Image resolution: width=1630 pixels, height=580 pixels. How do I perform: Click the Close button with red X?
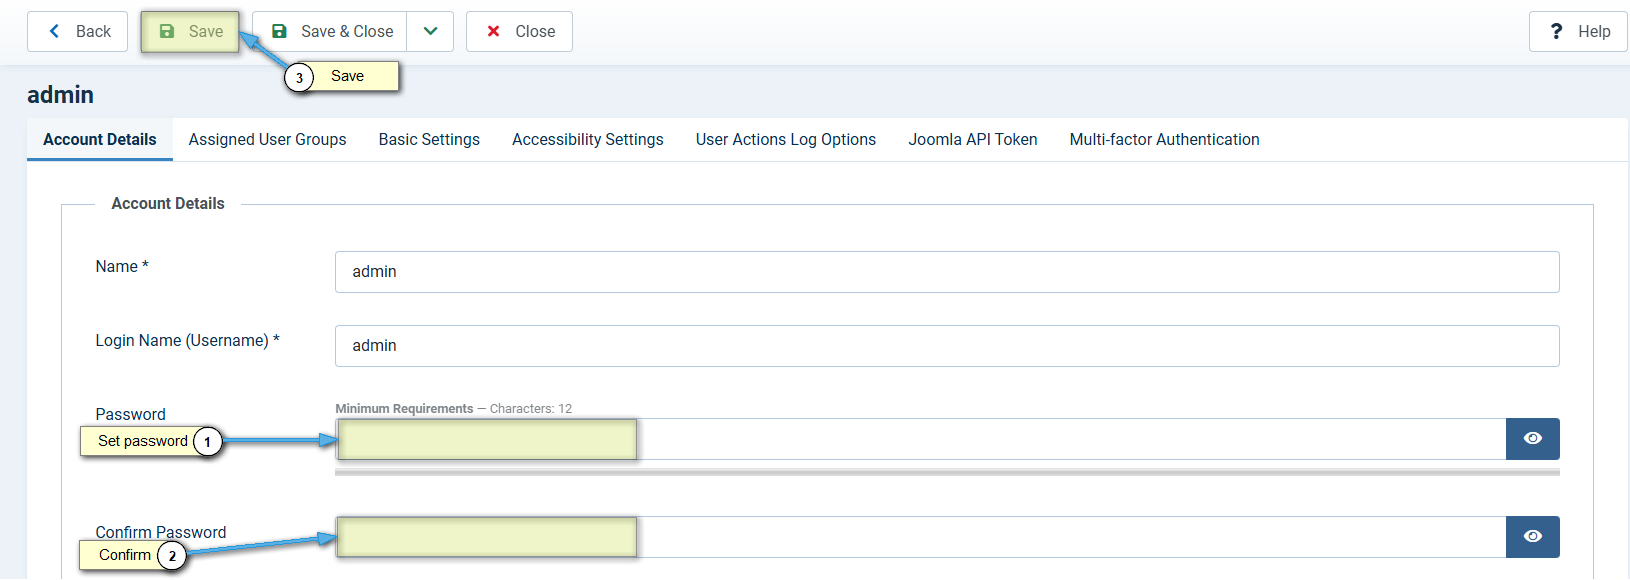[519, 32]
